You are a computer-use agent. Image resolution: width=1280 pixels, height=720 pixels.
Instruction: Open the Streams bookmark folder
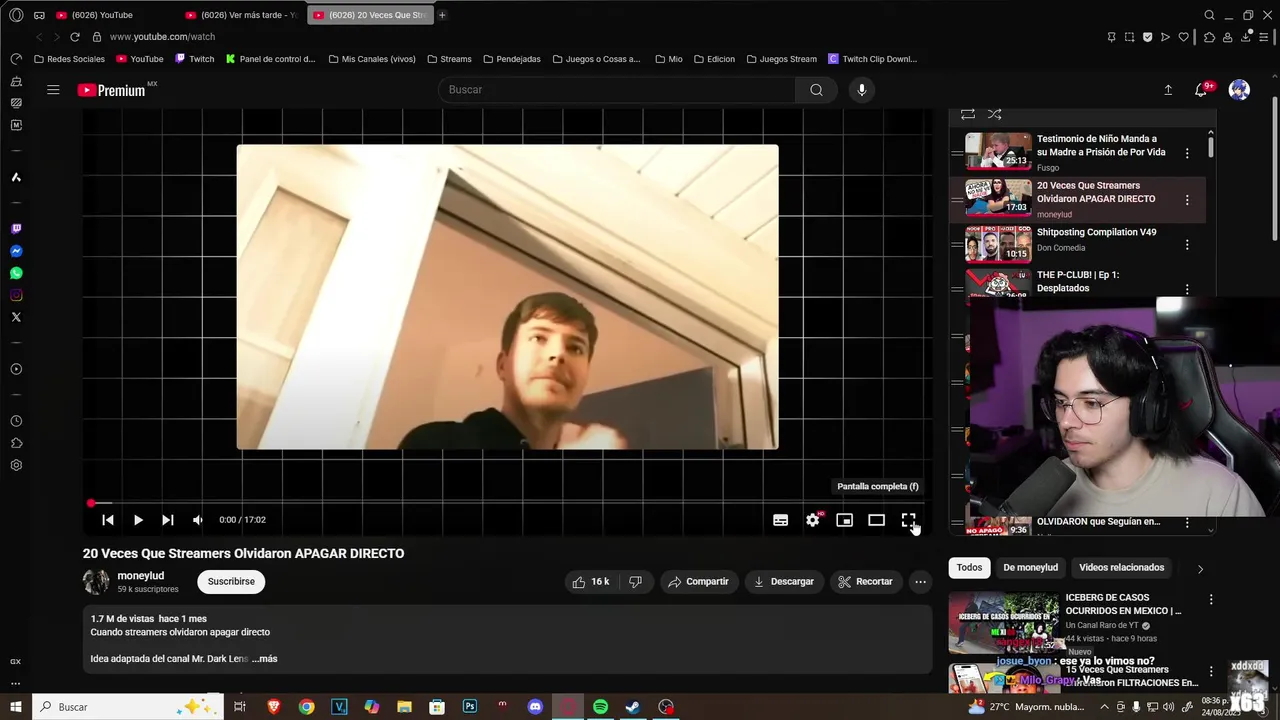point(449,59)
